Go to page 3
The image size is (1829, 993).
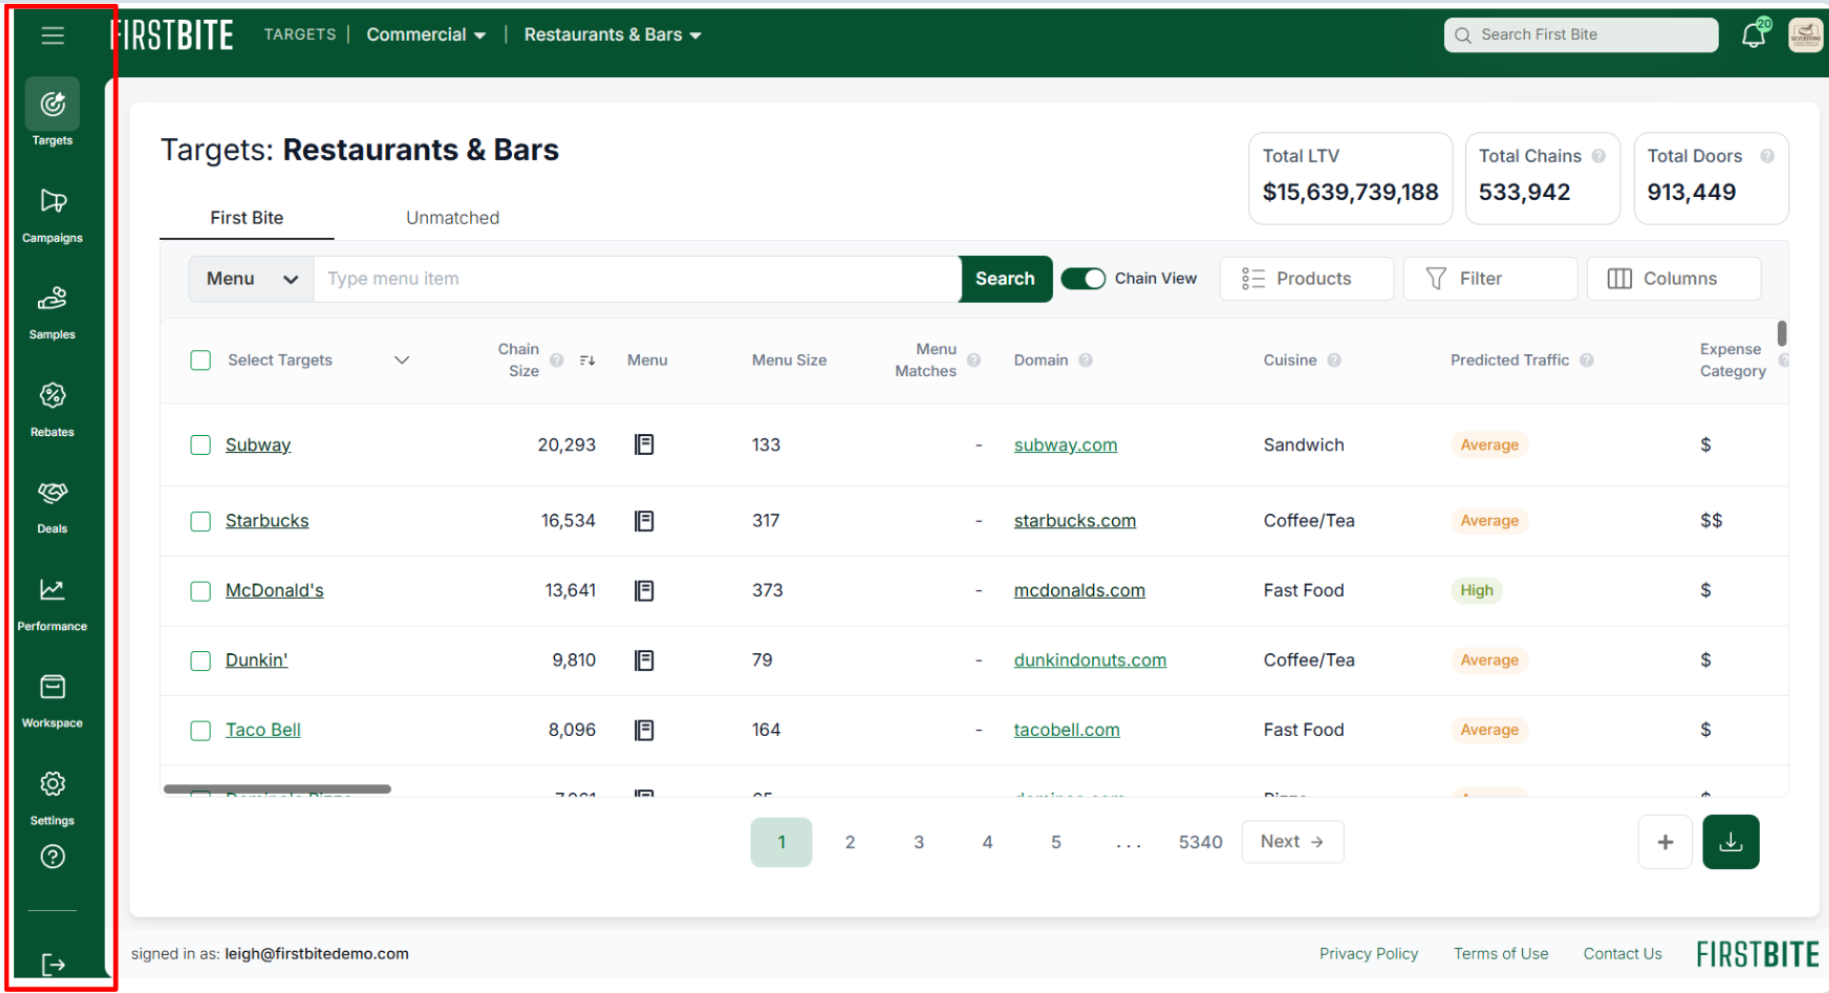pyautogui.click(x=919, y=842)
